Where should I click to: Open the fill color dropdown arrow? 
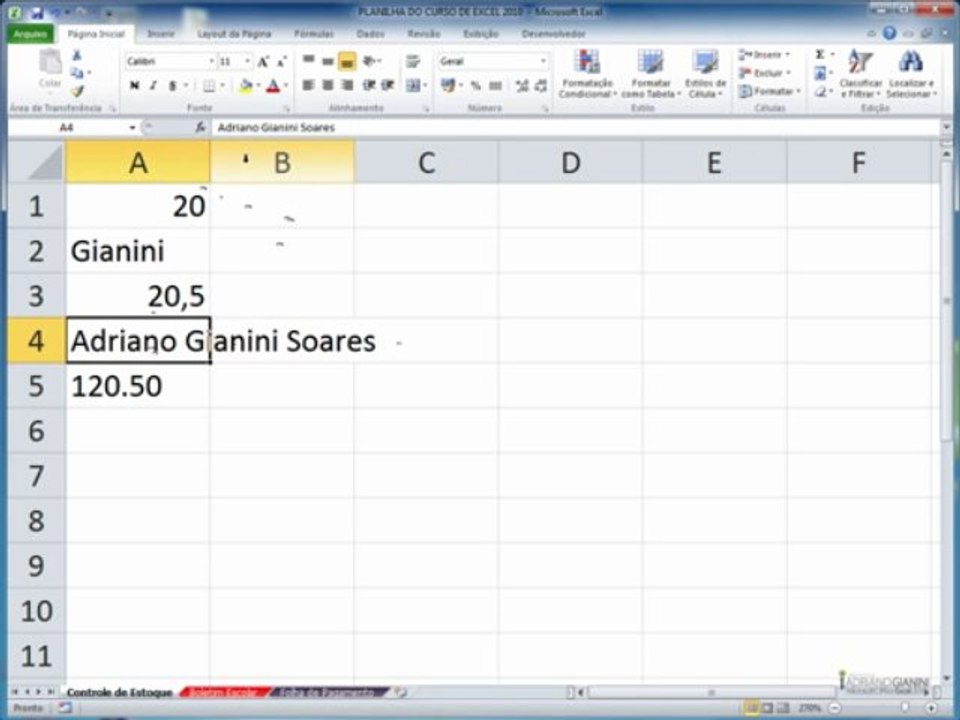point(258,86)
